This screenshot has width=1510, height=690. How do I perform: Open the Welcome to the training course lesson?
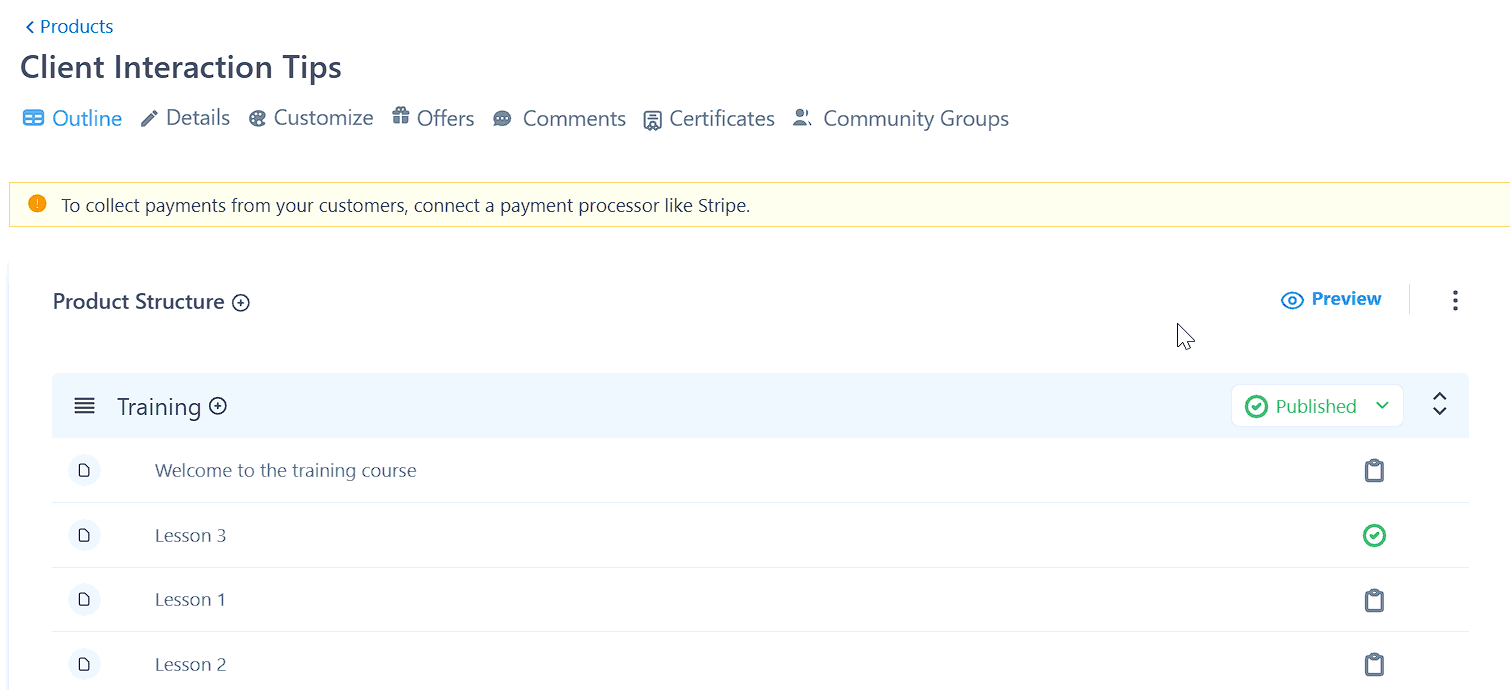285,471
